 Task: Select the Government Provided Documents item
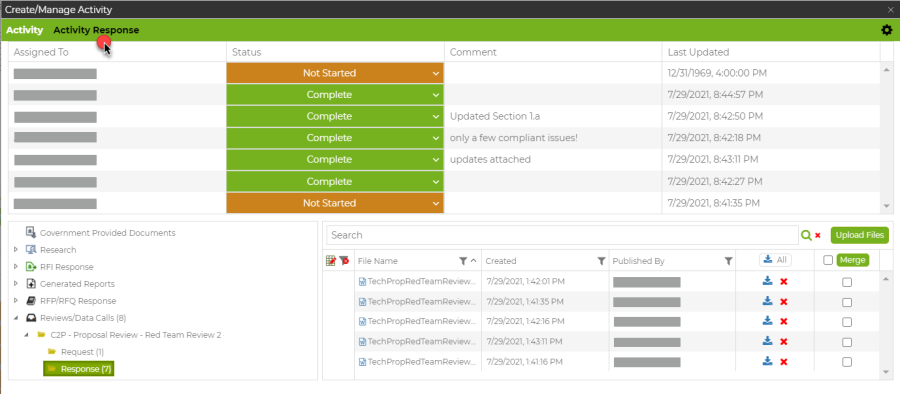107,233
